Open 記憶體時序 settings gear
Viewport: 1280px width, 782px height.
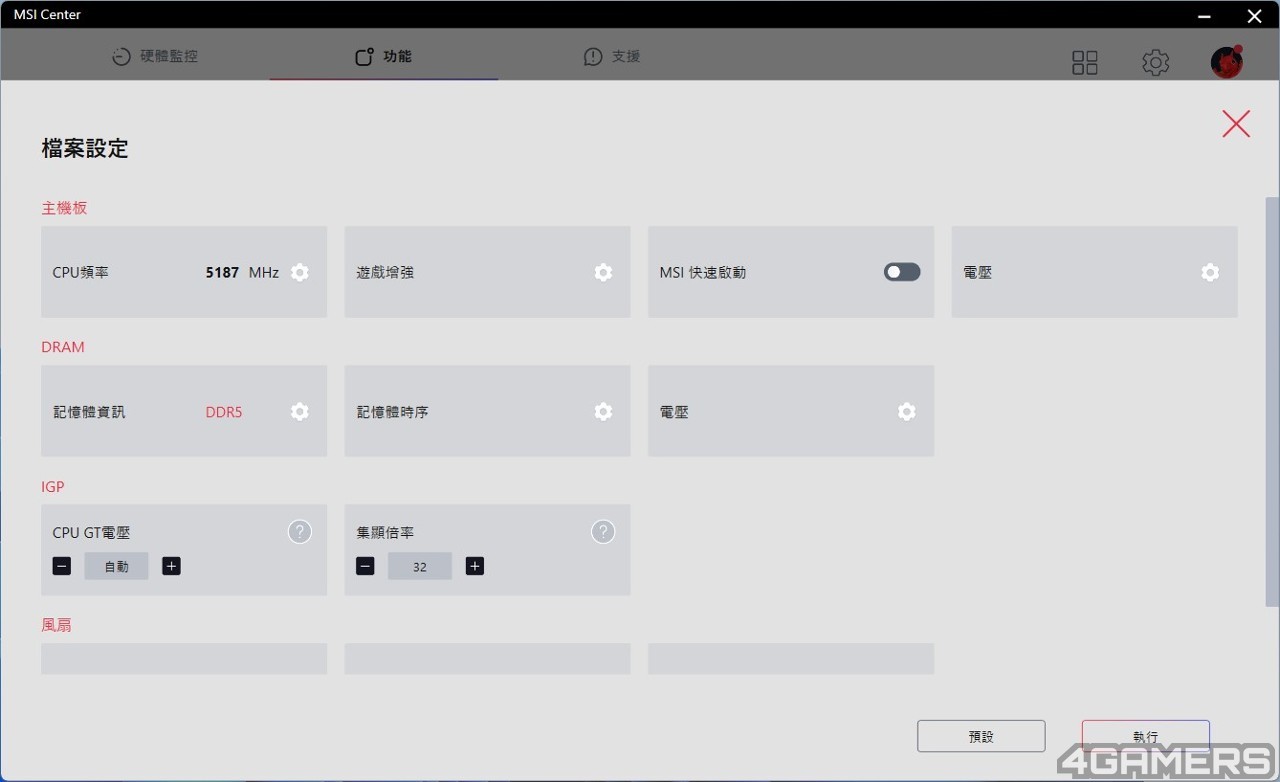(x=603, y=411)
